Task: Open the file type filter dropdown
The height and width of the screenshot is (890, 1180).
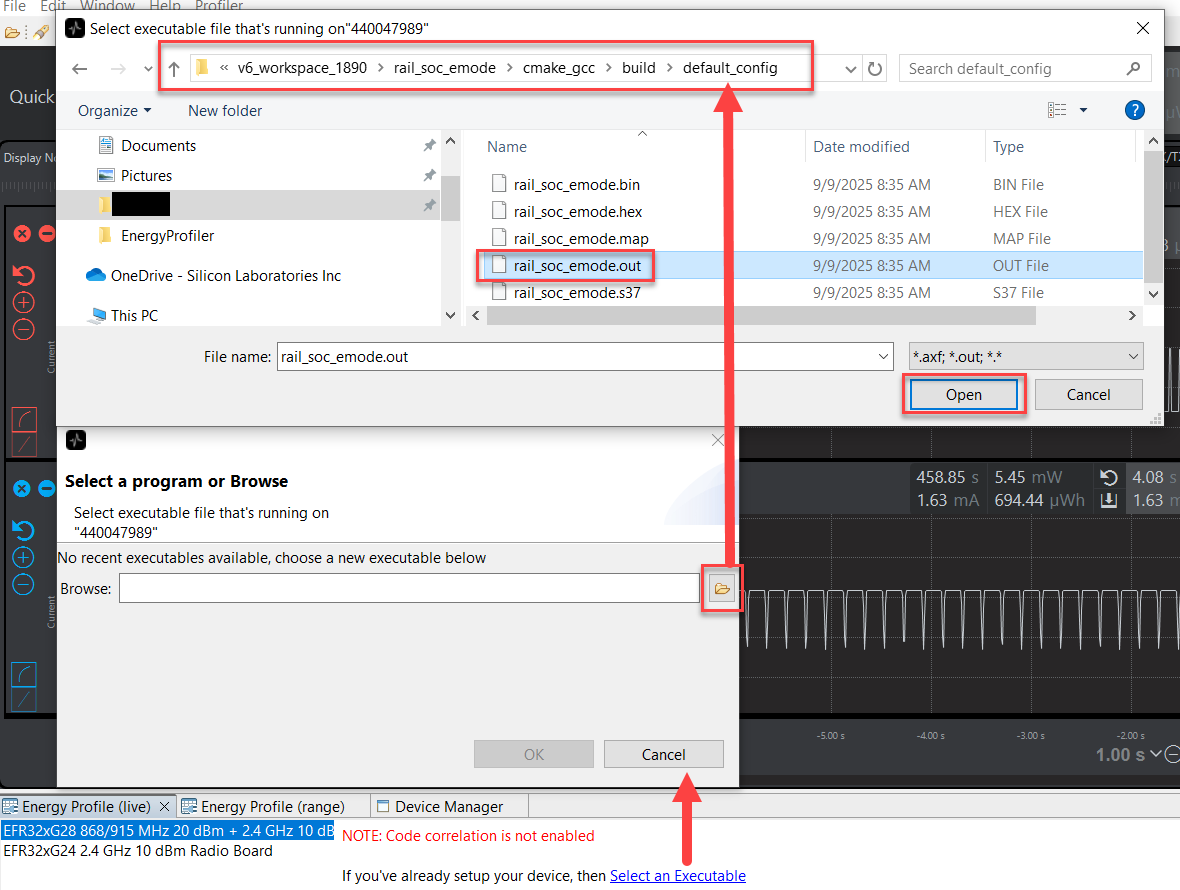Action: point(1025,356)
